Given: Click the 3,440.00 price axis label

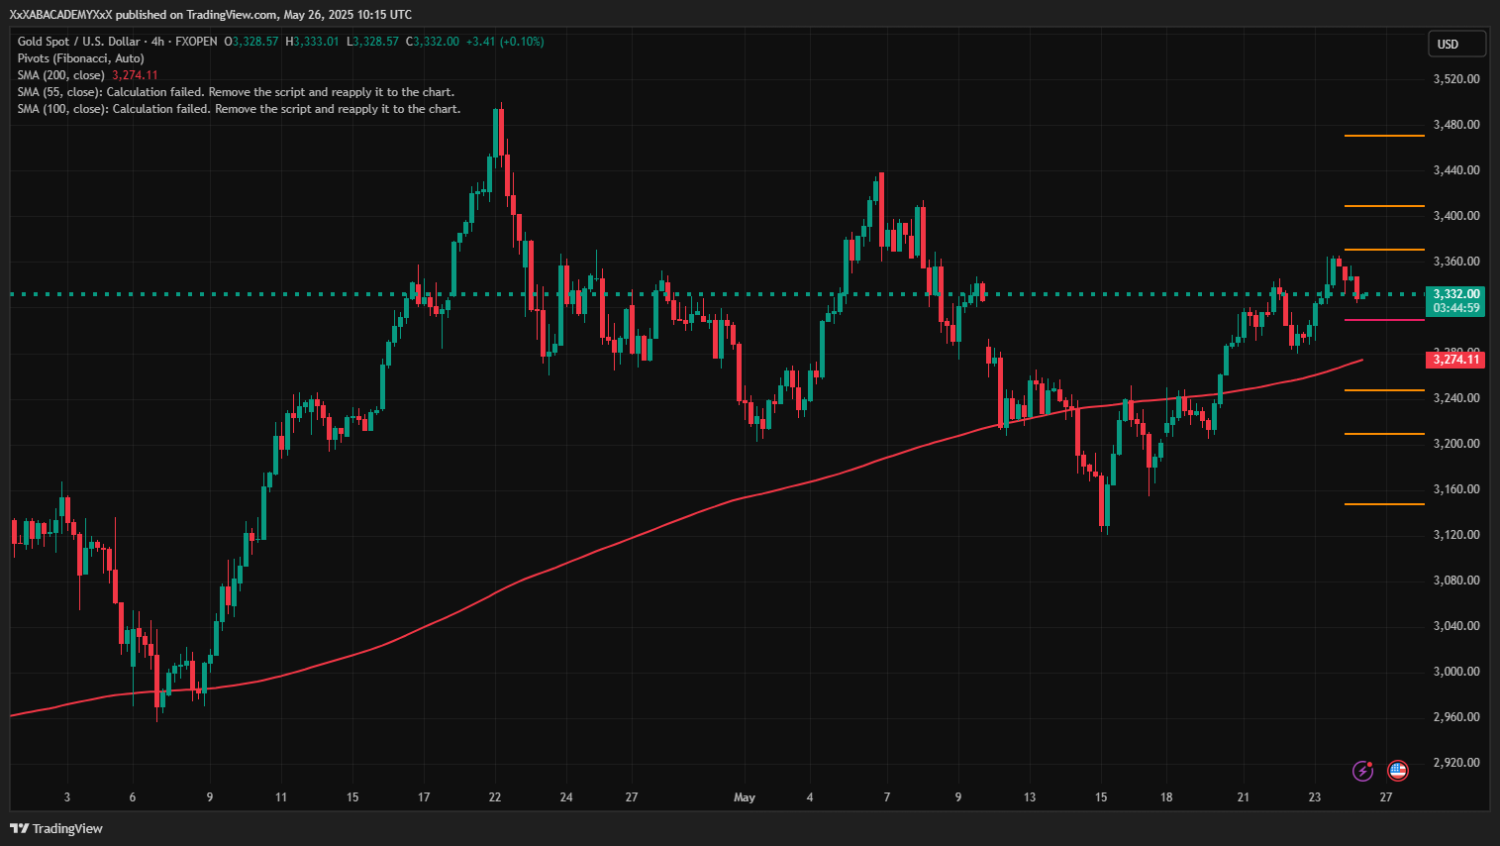Looking at the screenshot, I should (1456, 170).
